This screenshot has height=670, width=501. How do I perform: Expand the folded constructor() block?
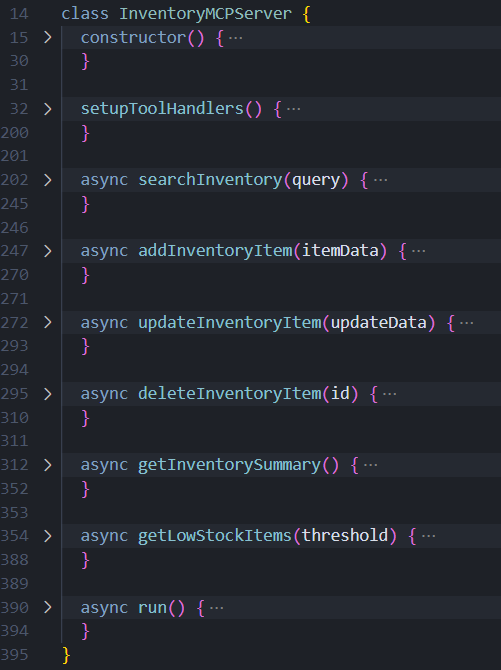point(48,38)
